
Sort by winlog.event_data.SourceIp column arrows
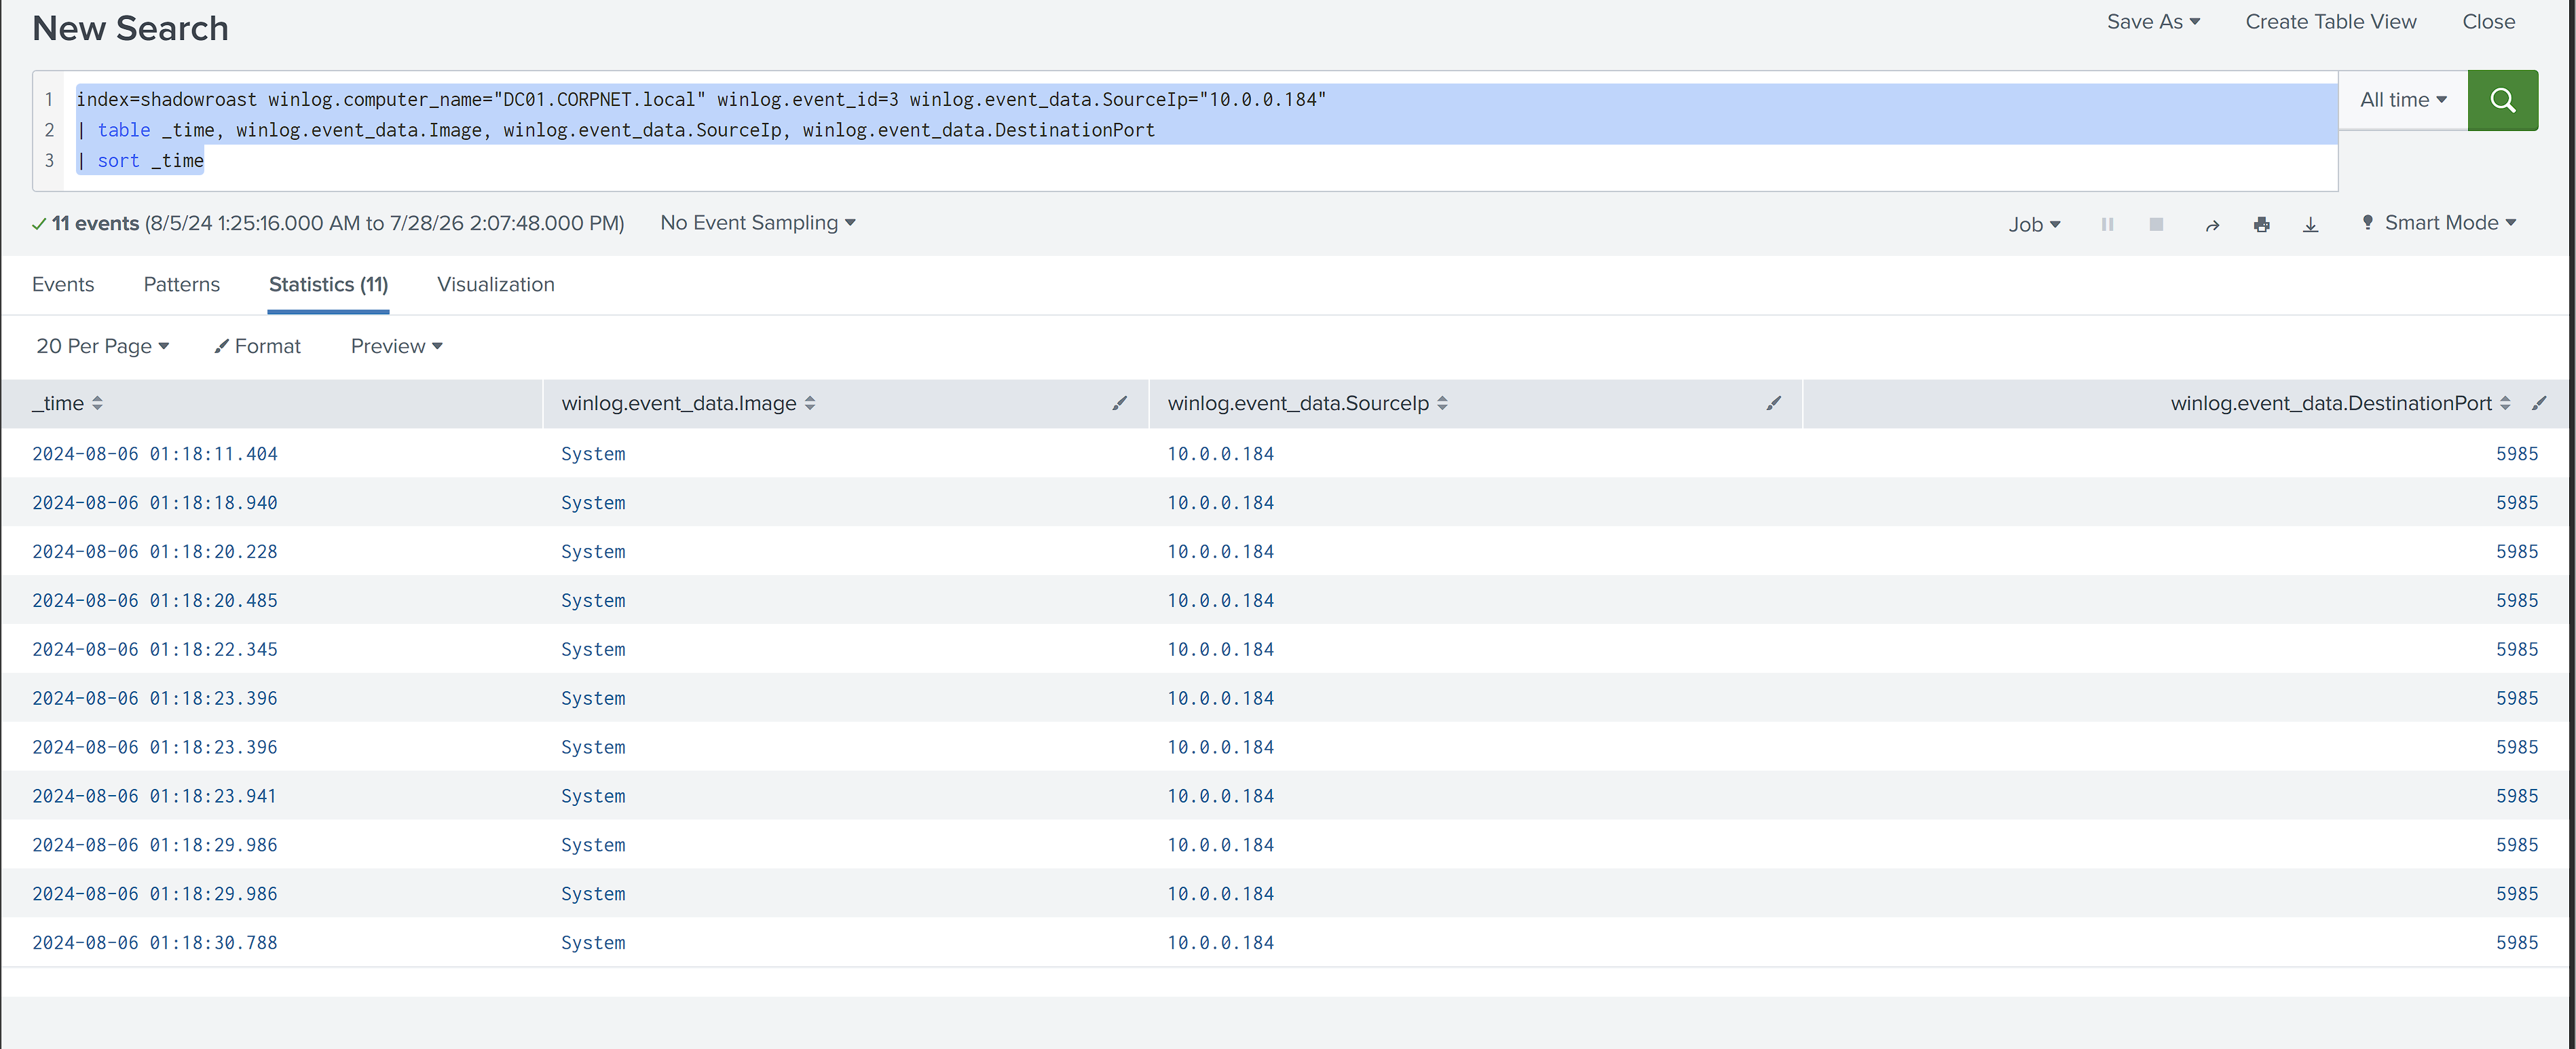[x=1442, y=403]
